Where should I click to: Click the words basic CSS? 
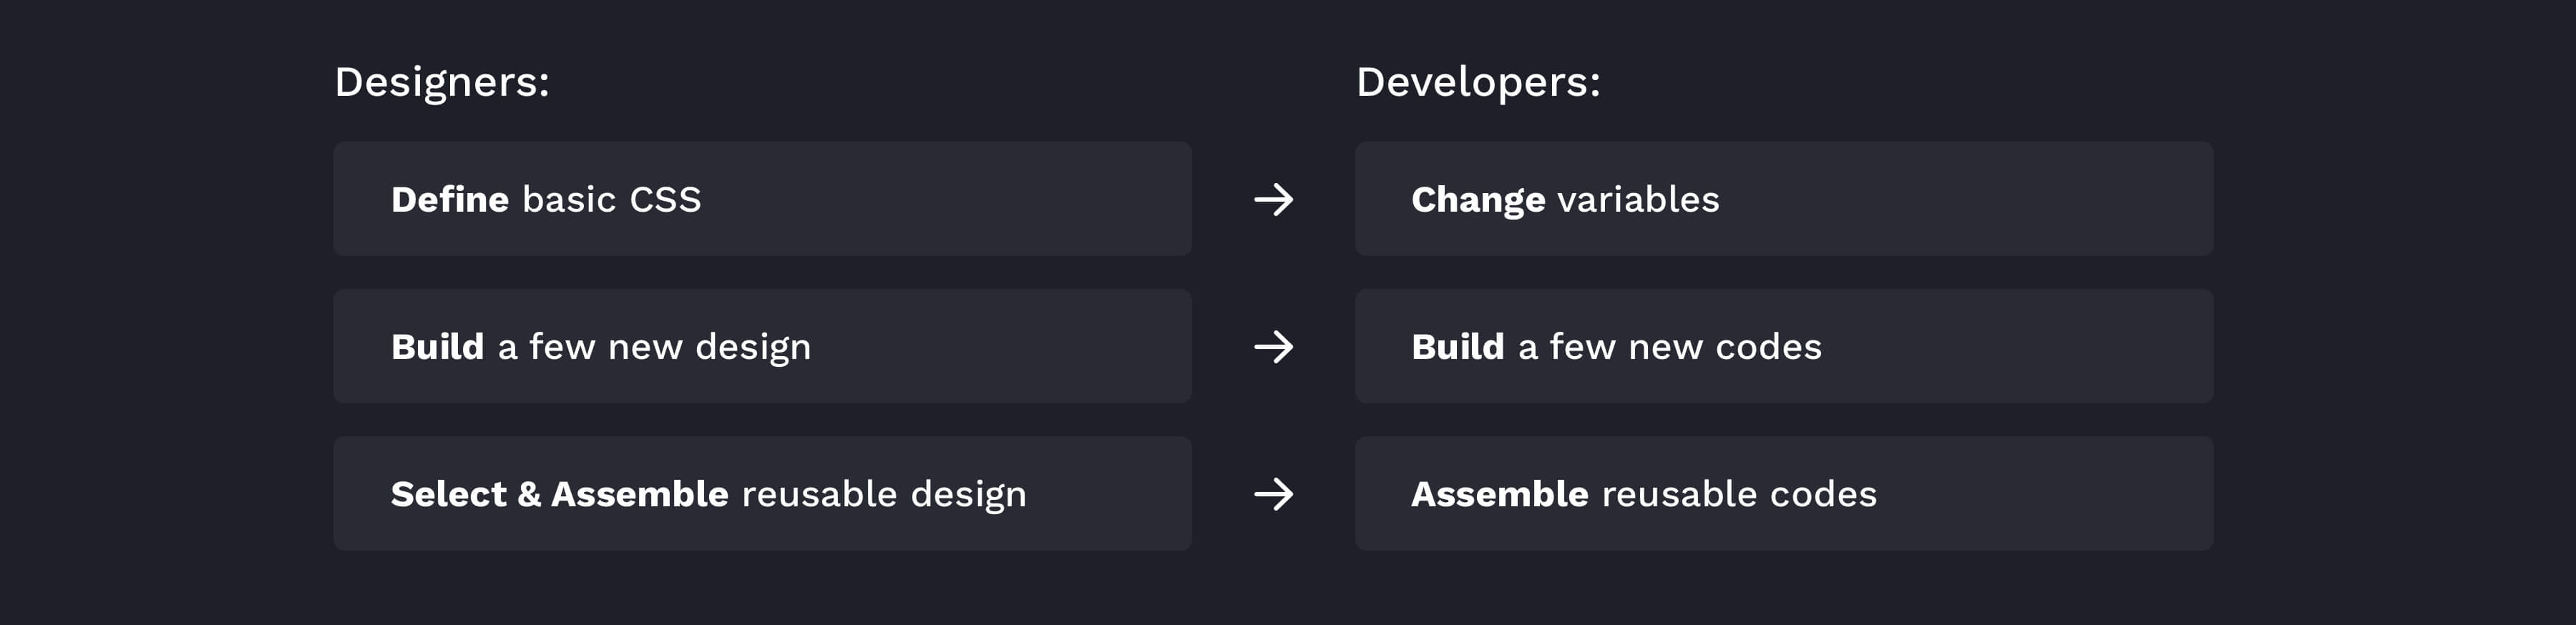click(612, 199)
